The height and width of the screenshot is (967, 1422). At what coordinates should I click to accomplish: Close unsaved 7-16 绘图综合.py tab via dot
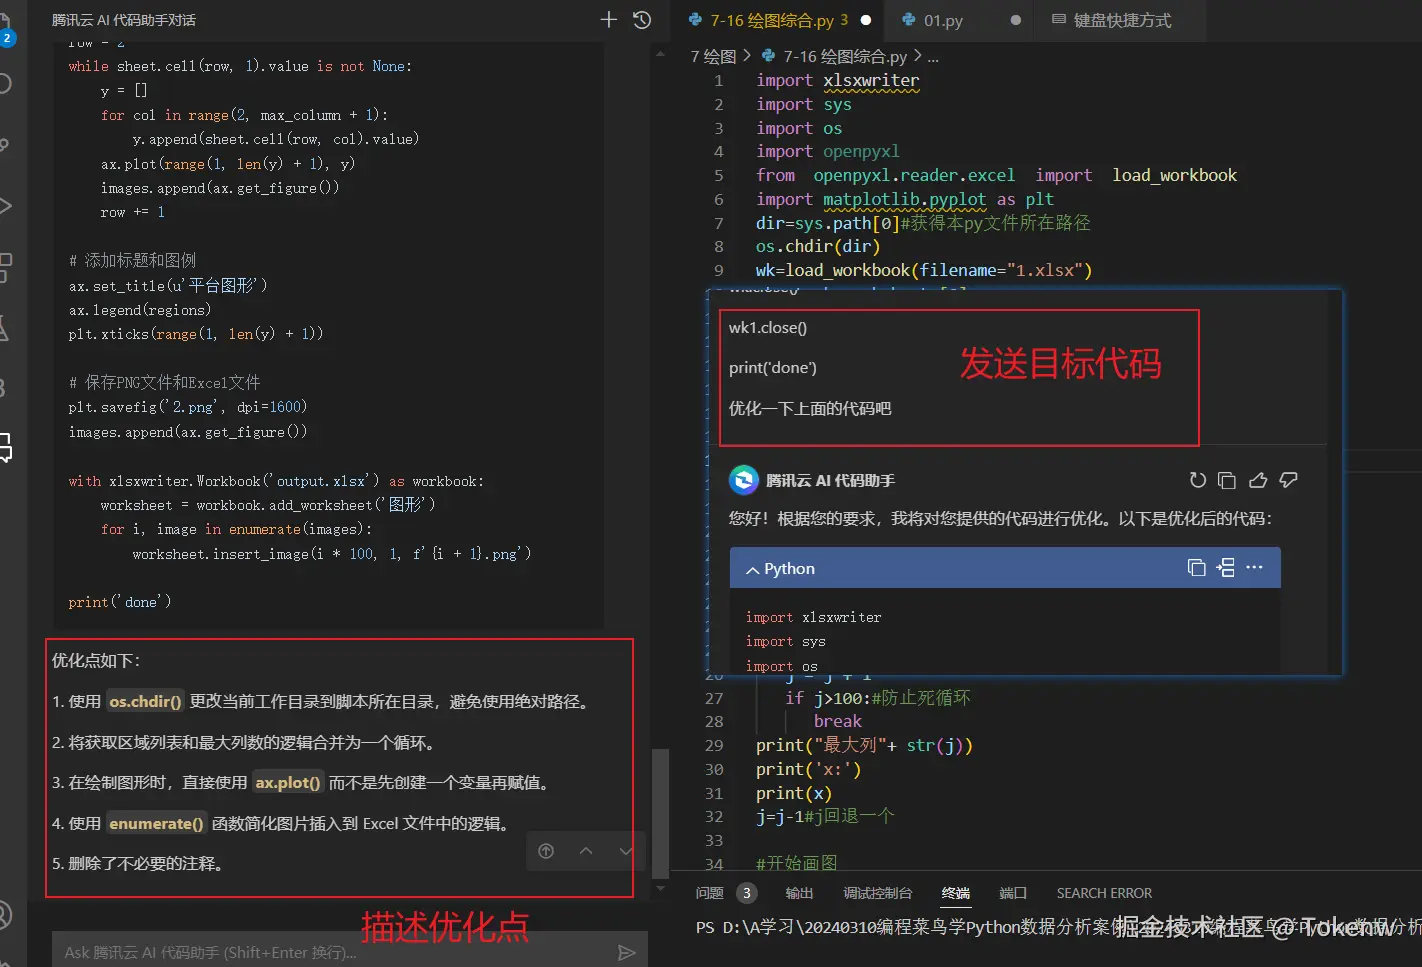866,20
